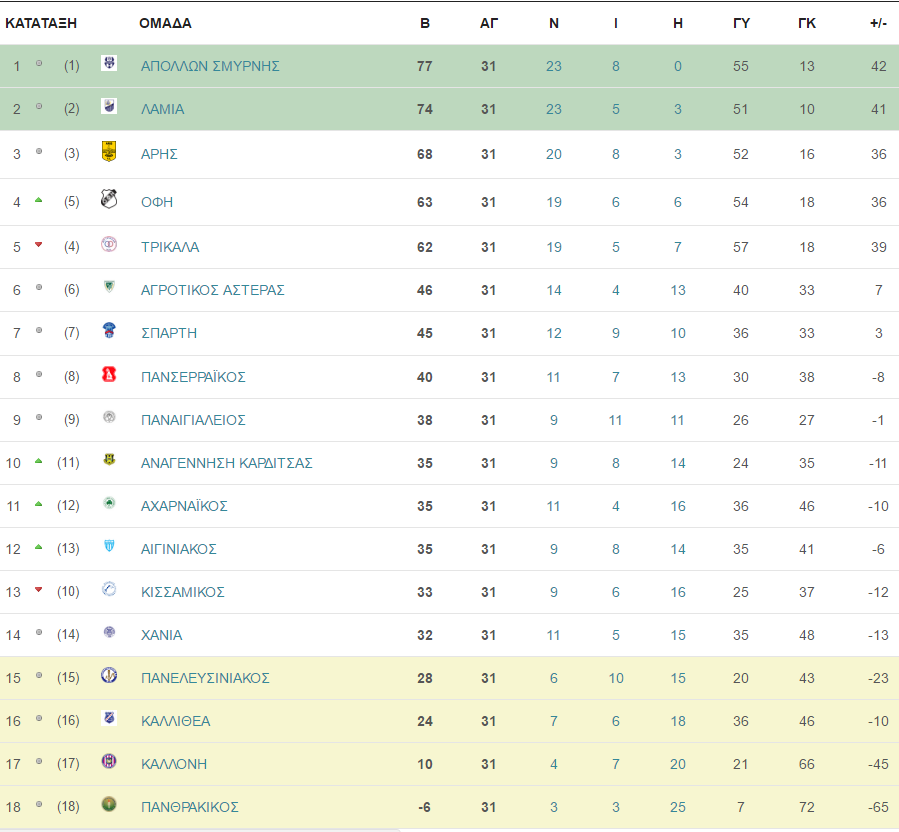Click the ΠΑΝΣΕΡΡΑΪΚΟΣ red club crest
899x832 pixels.
pos(109,374)
